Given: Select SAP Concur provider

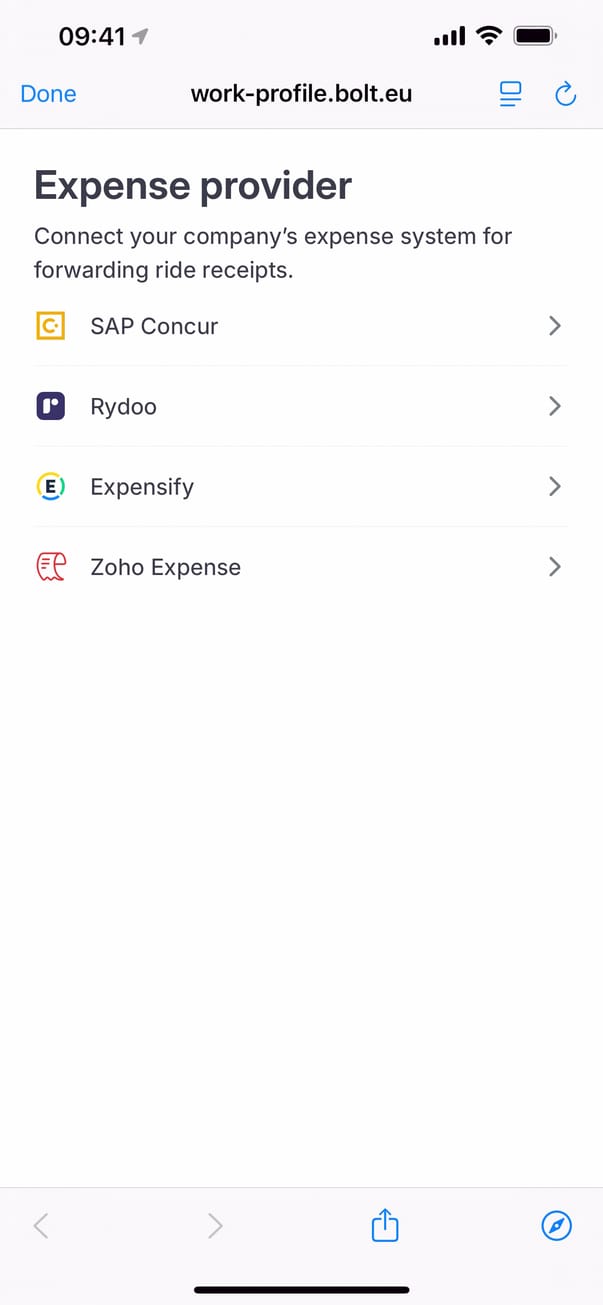Looking at the screenshot, I should pos(154,326).
